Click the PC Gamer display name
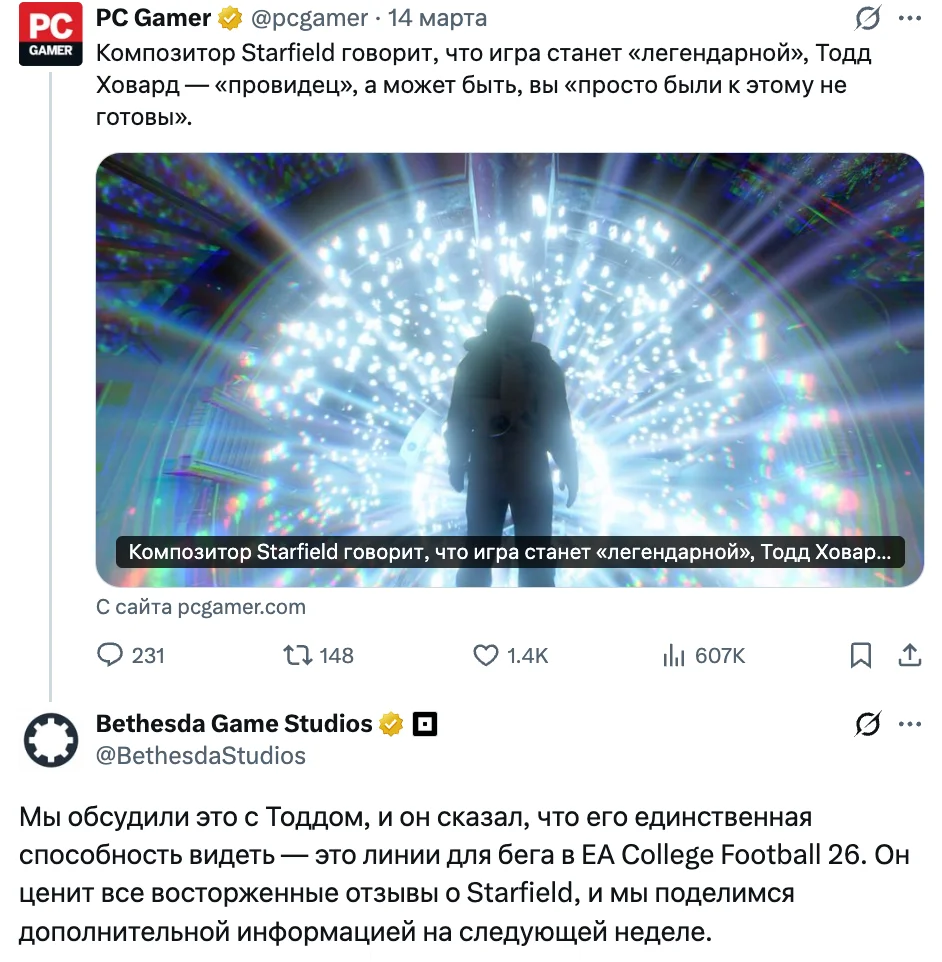Image resolution: width=942 pixels, height=962 pixels. click(154, 18)
